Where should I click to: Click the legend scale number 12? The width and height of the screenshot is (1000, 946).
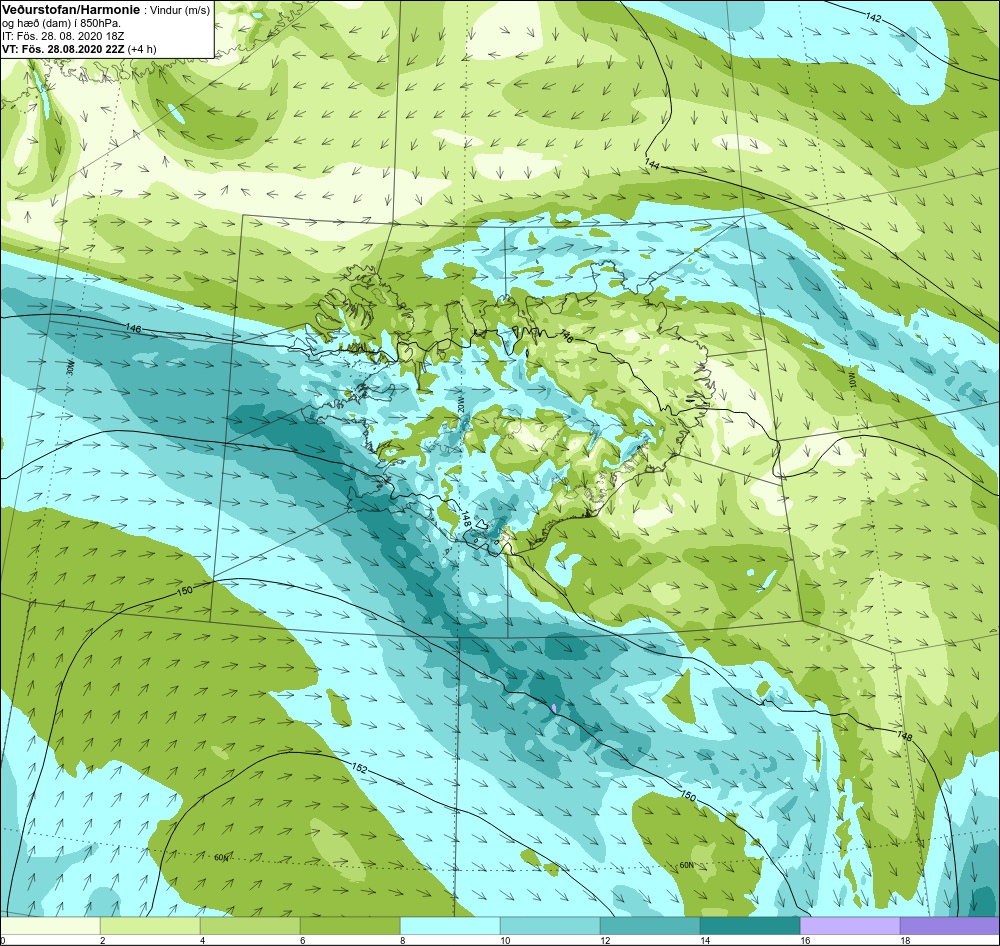[x=605, y=940]
